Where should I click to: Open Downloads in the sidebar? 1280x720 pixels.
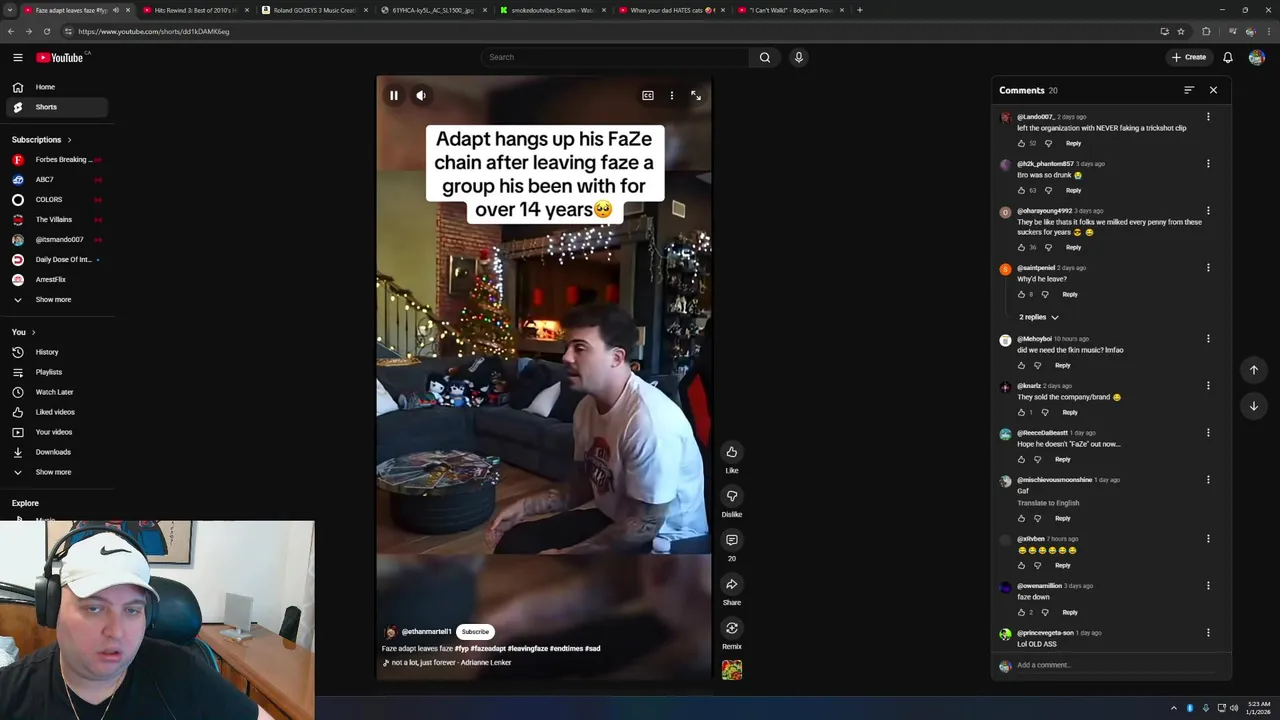pyautogui.click(x=55, y=452)
